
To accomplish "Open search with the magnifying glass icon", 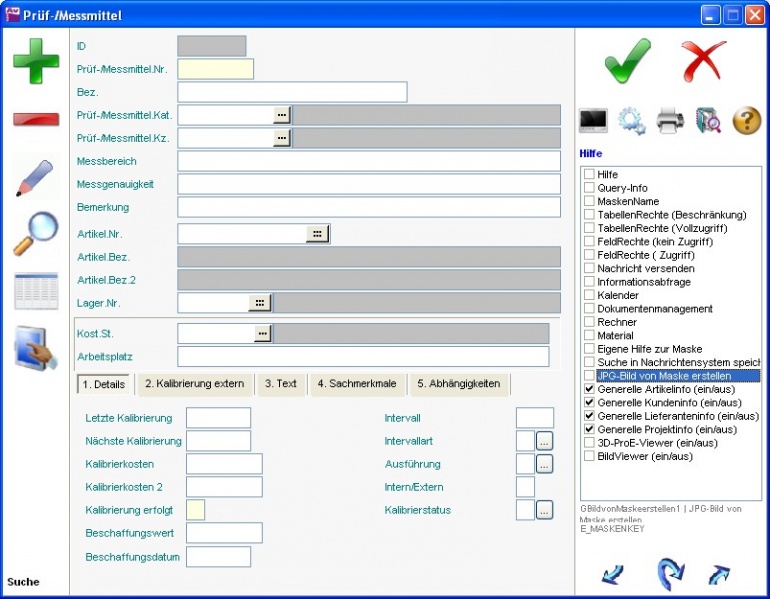I will tap(35, 234).
